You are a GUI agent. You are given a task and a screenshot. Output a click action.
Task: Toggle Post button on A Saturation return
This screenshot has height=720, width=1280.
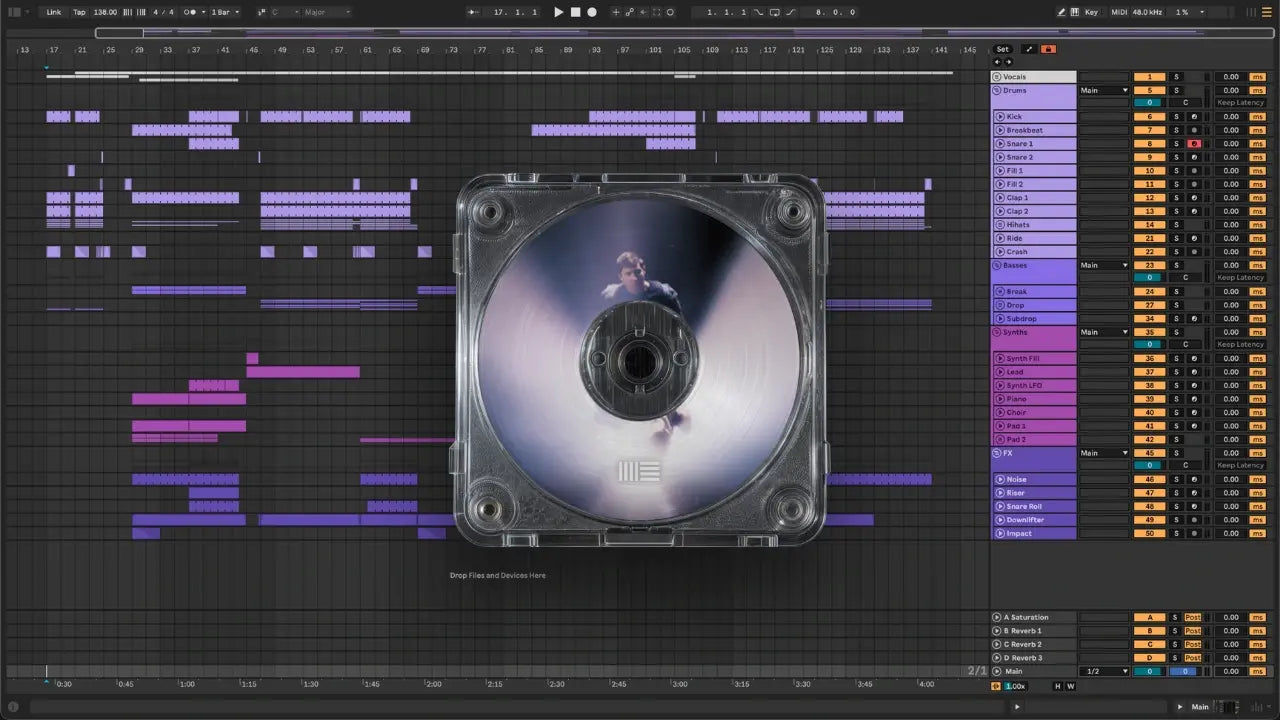tap(1192, 618)
